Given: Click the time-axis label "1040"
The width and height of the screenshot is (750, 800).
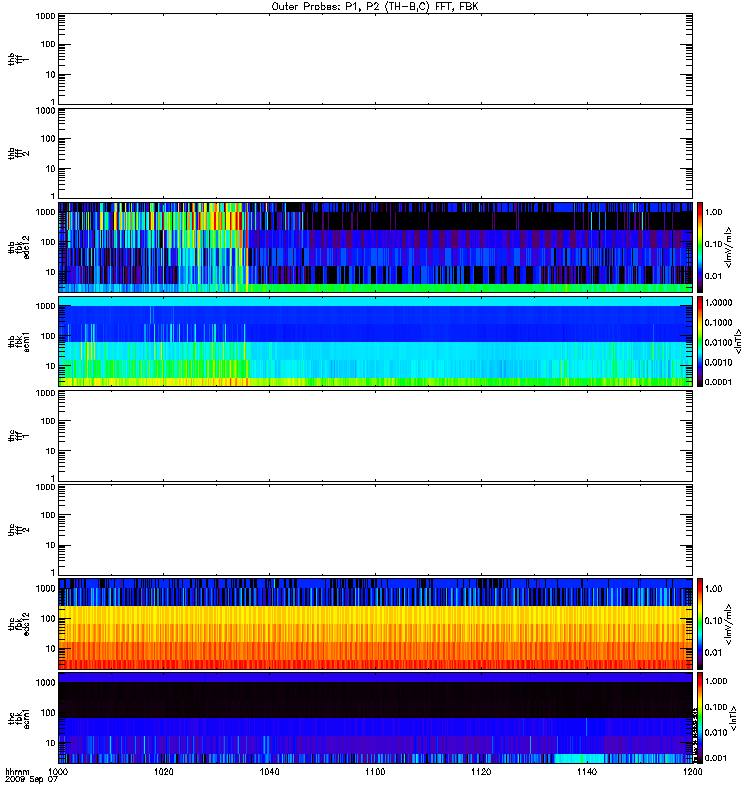Looking at the screenshot, I should point(269,771).
